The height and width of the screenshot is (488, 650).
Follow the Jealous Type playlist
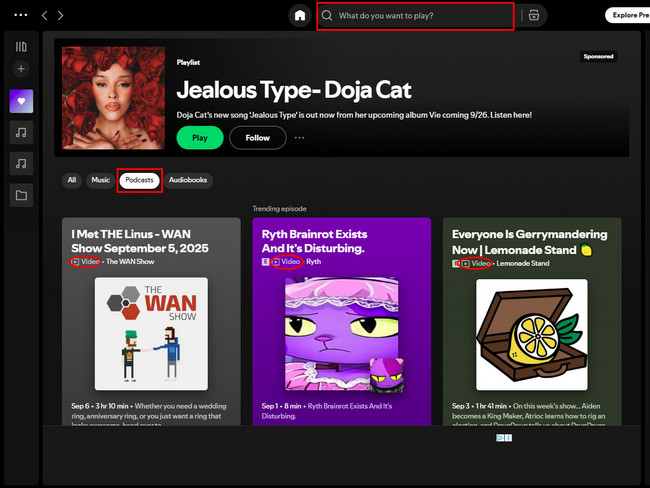(x=257, y=138)
